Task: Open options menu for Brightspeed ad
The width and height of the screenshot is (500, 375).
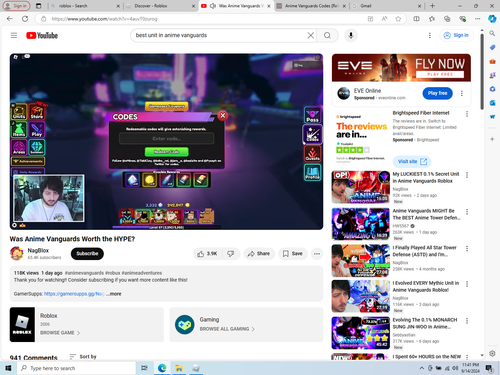Action: tap(467, 114)
